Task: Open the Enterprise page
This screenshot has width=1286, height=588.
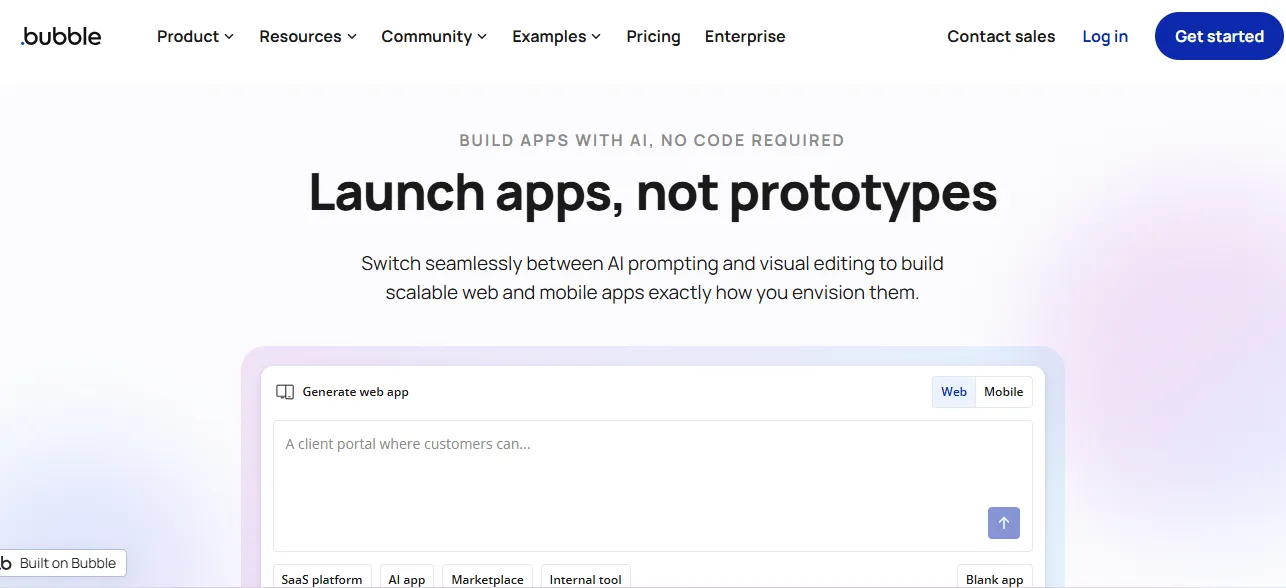Action: click(x=745, y=36)
